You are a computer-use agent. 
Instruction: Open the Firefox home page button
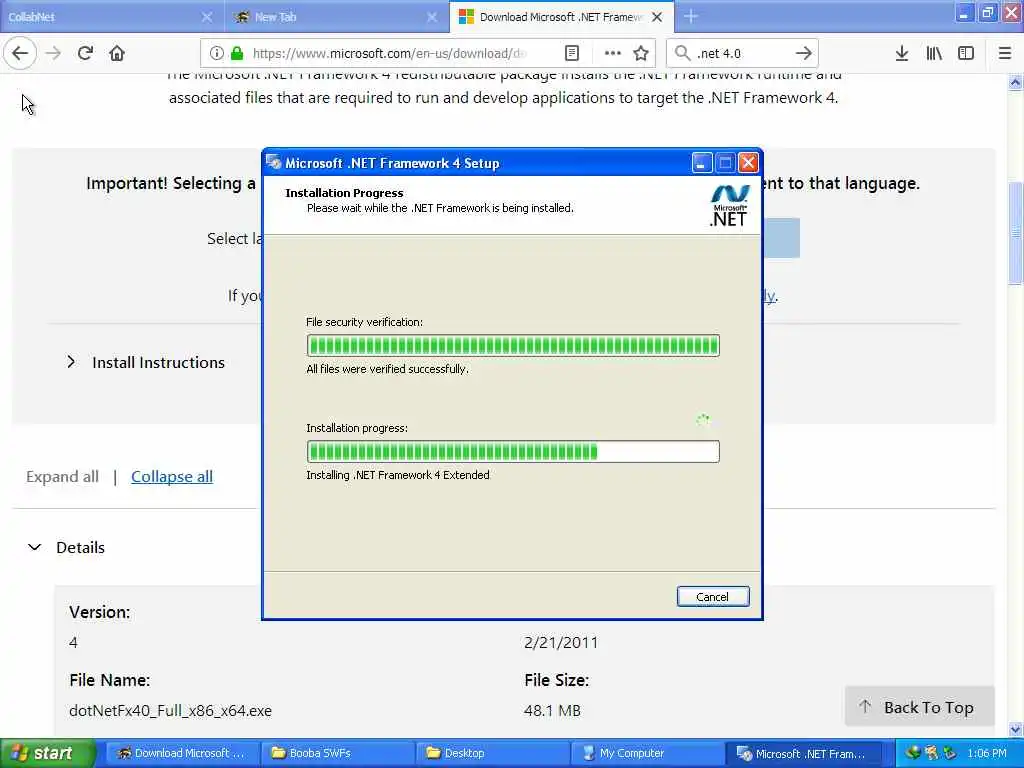point(117,53)
